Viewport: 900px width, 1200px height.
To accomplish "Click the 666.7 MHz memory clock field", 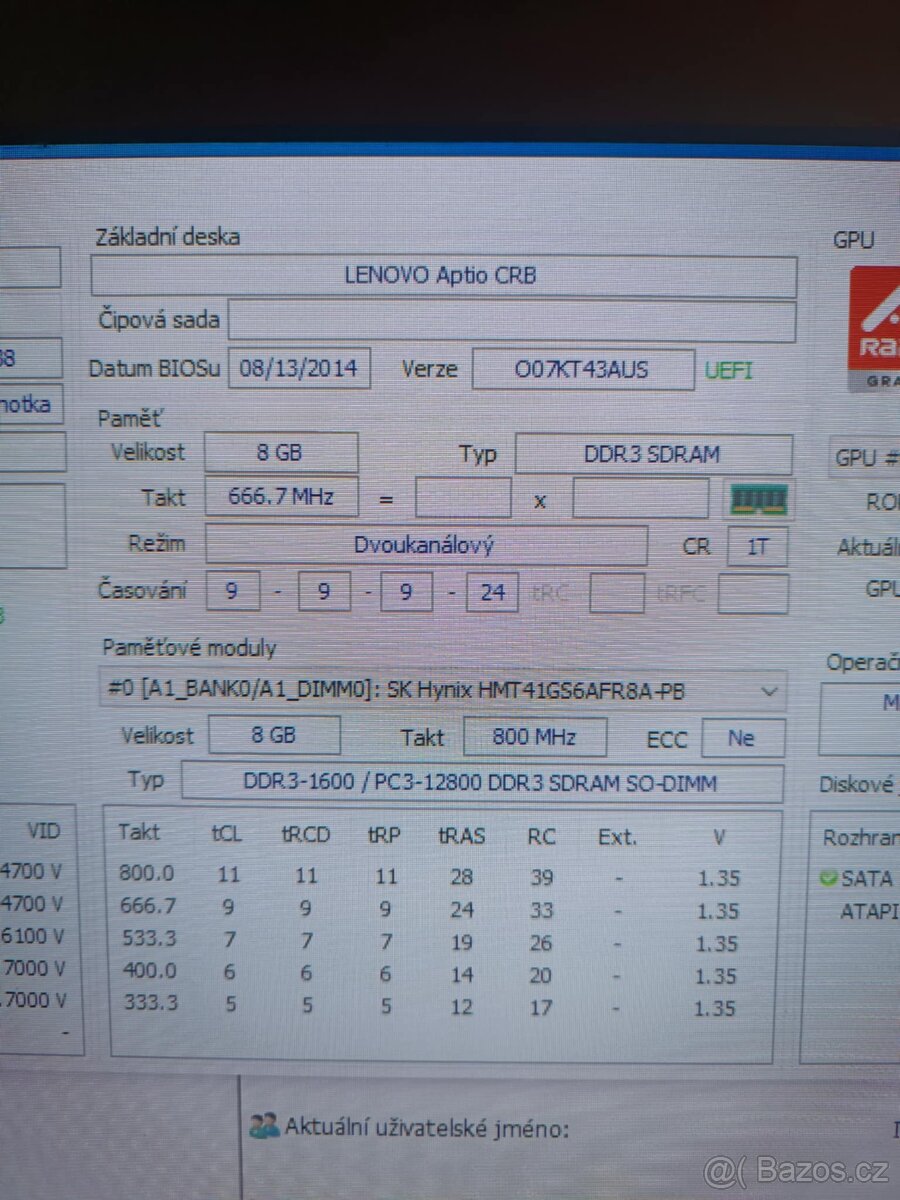I will pyautogui.click(x=281, y=496).
